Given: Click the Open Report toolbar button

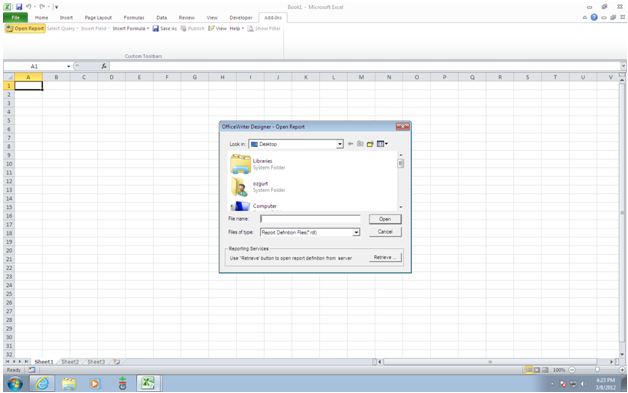Looking at the screenshot, I should (x=25, y=28).
